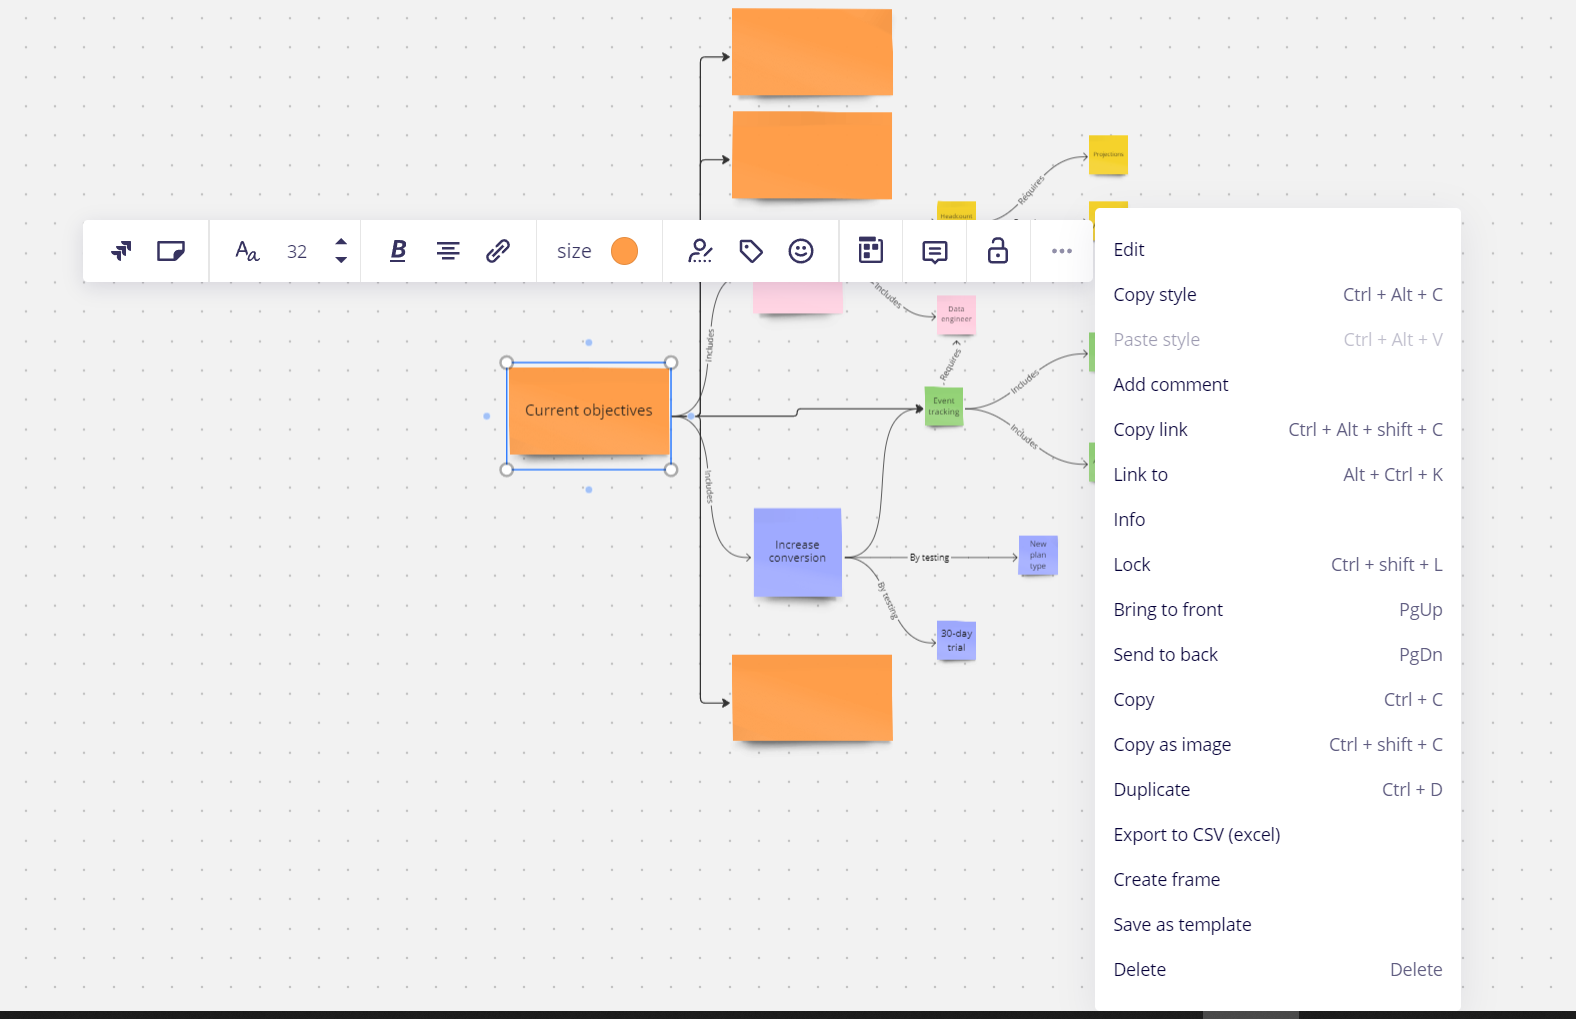Open text alignment options

pos(448,251)
